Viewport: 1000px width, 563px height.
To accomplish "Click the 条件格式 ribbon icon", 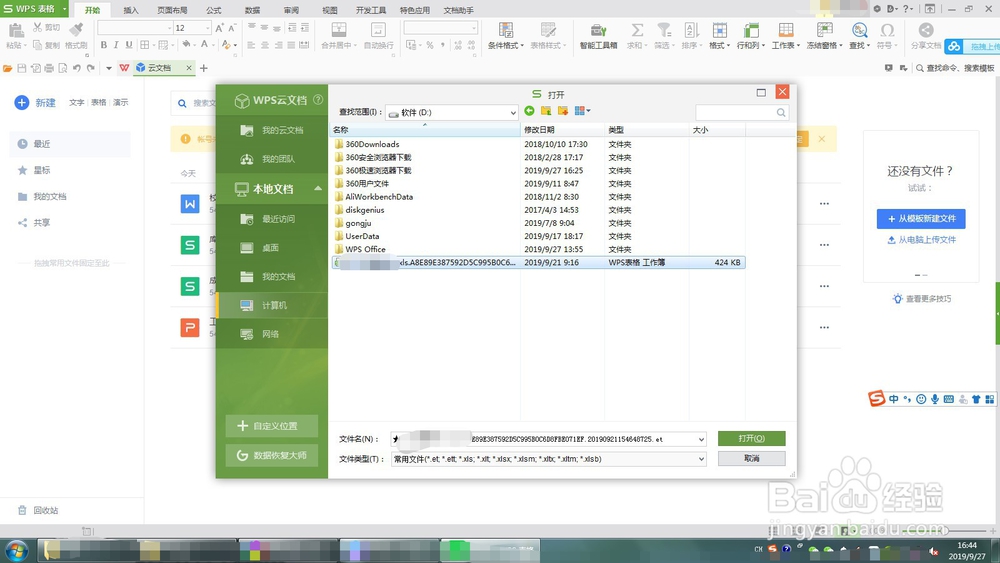I will [506, 36].
